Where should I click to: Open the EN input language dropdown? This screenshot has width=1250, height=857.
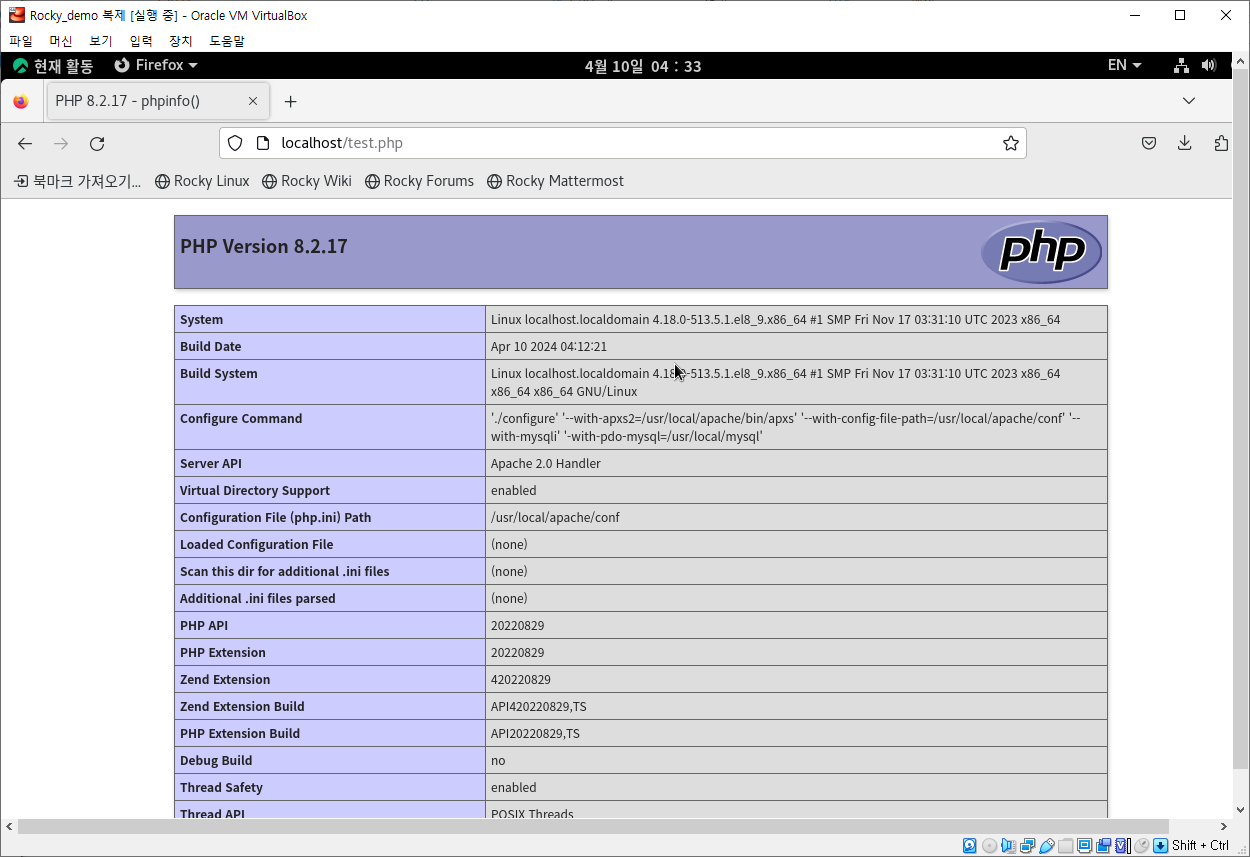point(1124,65)
